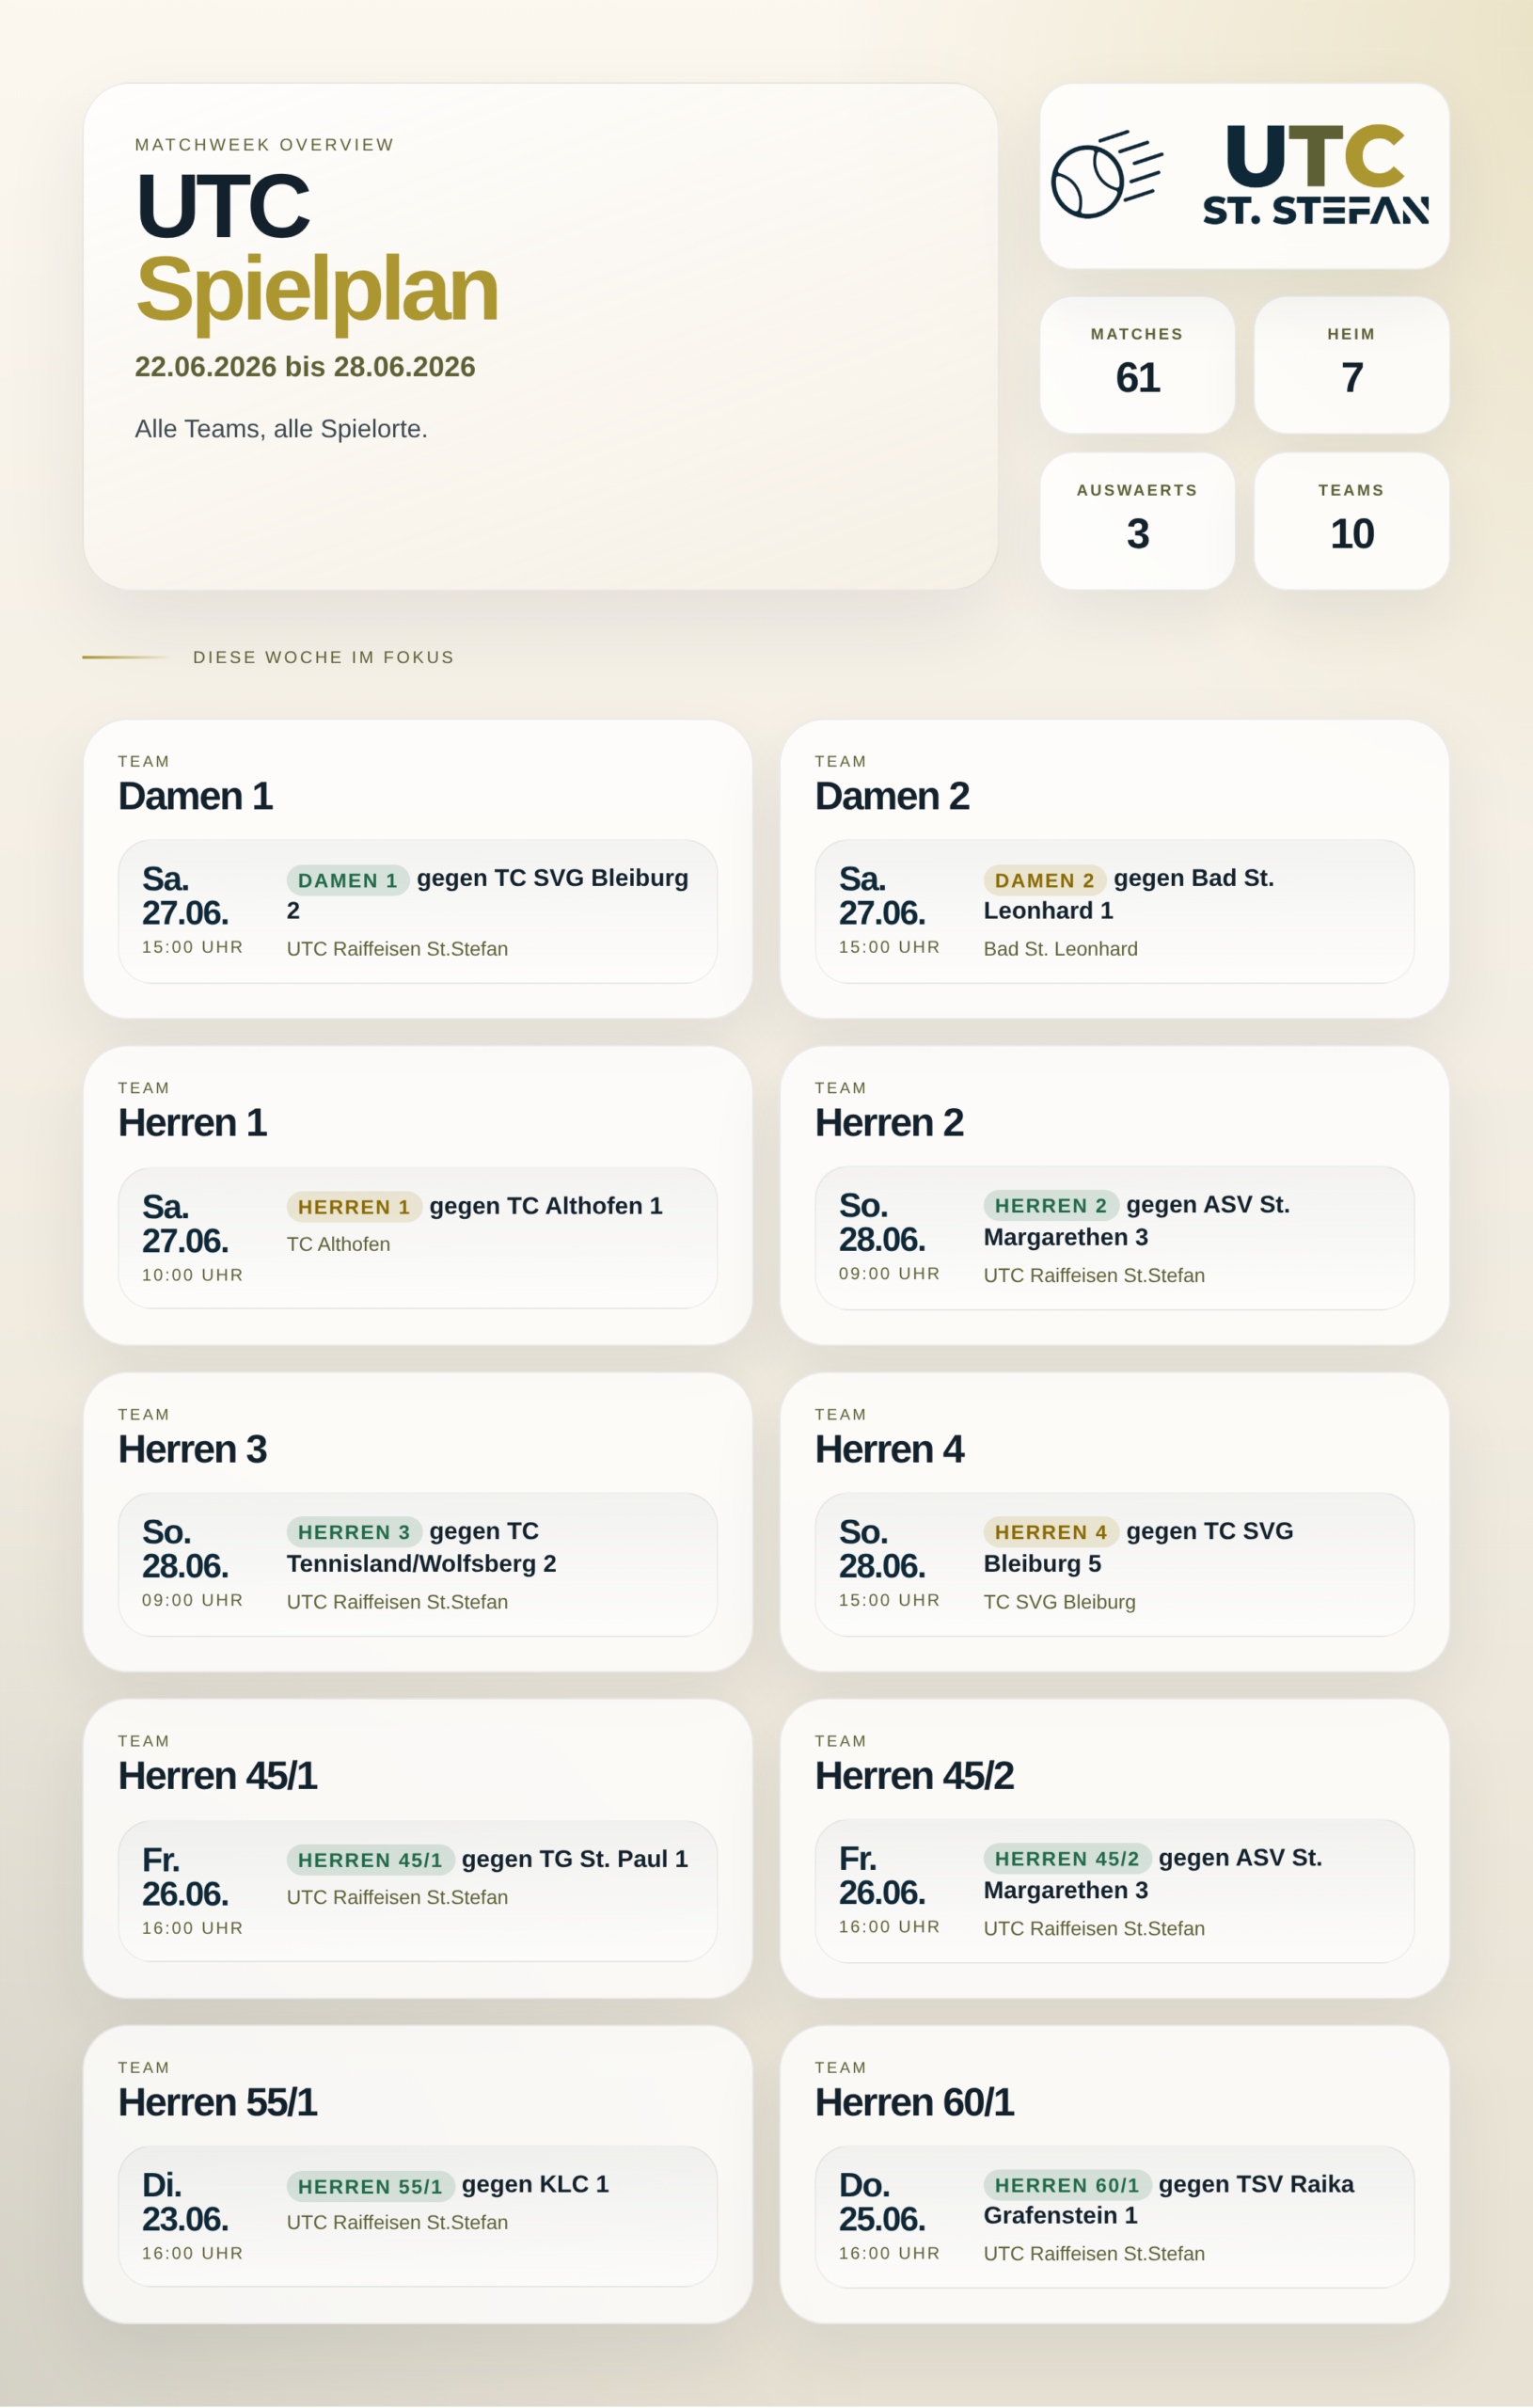This screenshot has width=1533, height=2408.
Task: Open the Herren 2 team heading
Action: 889,1122
